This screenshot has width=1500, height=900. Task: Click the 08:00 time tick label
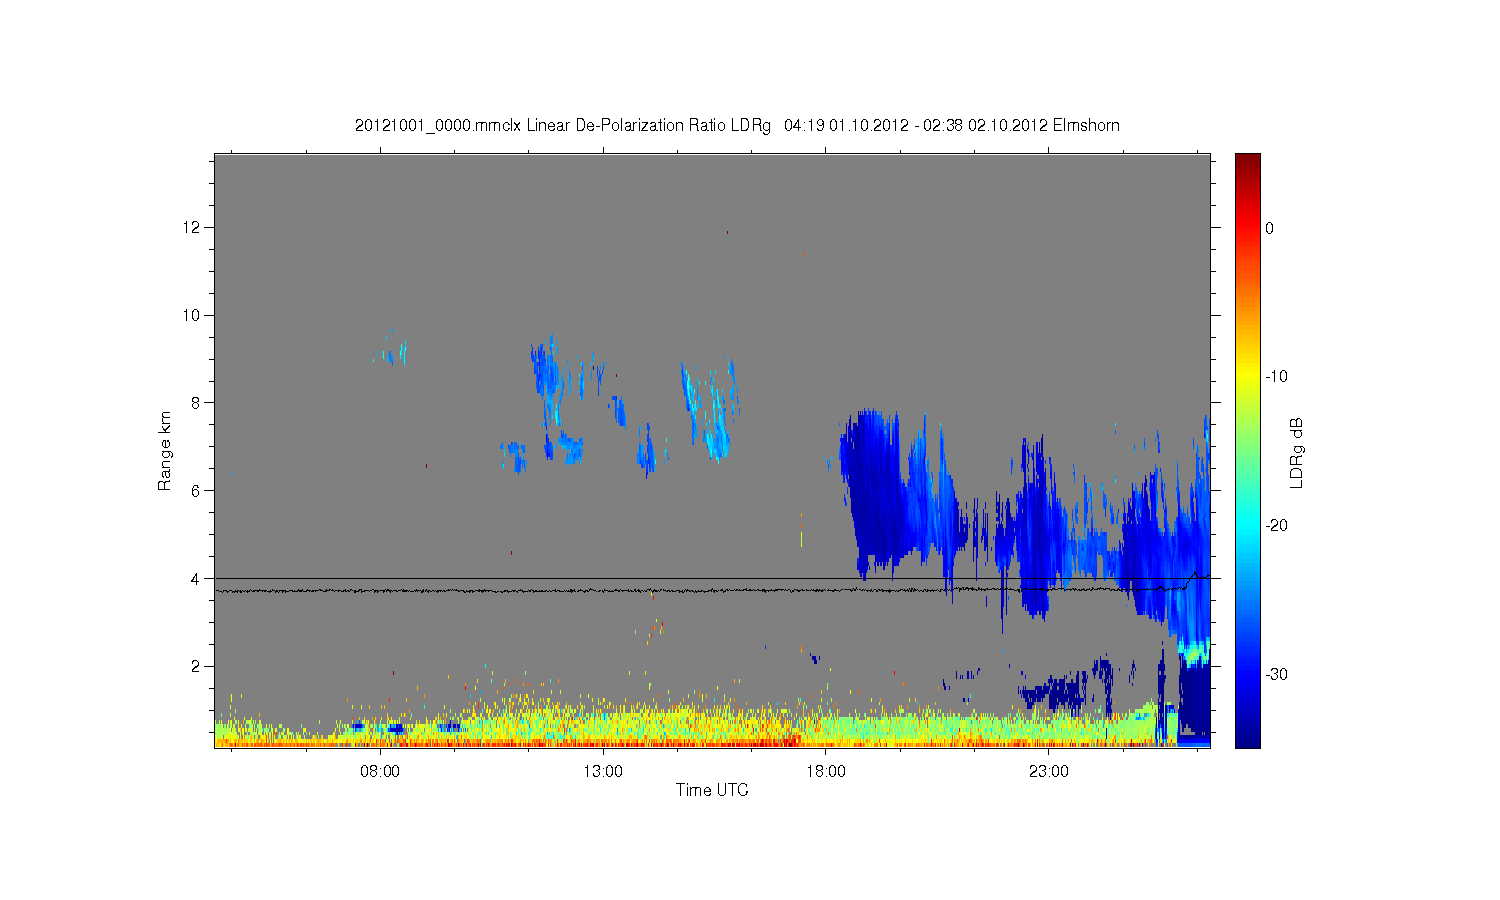(x=380, y=771)
